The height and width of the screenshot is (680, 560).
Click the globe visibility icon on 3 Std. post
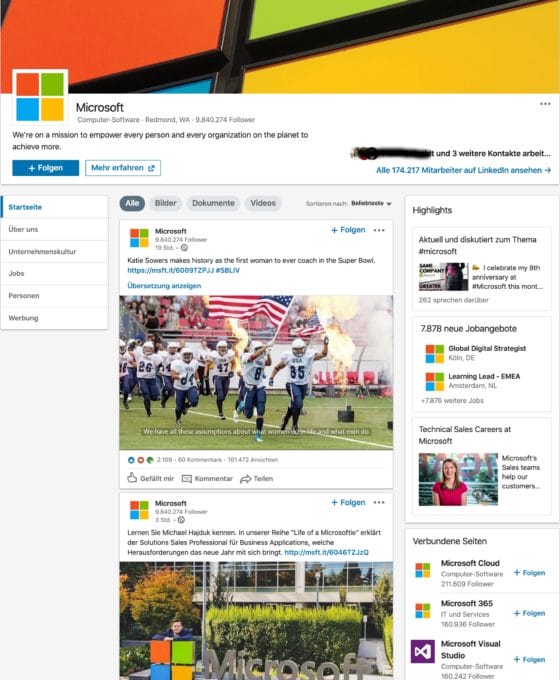click(x=181, y=520)
